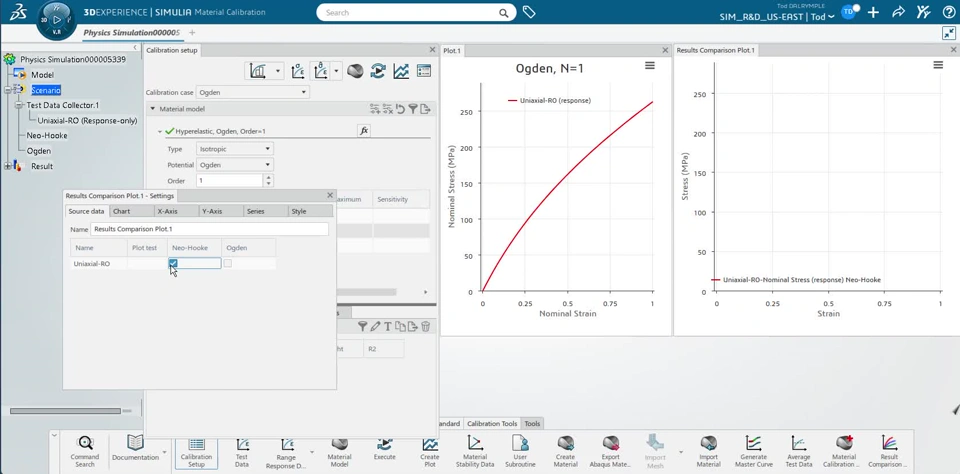Click the list view icon in Calibration setup toolbar
The image size is (960, 474).
pos(424,72)
